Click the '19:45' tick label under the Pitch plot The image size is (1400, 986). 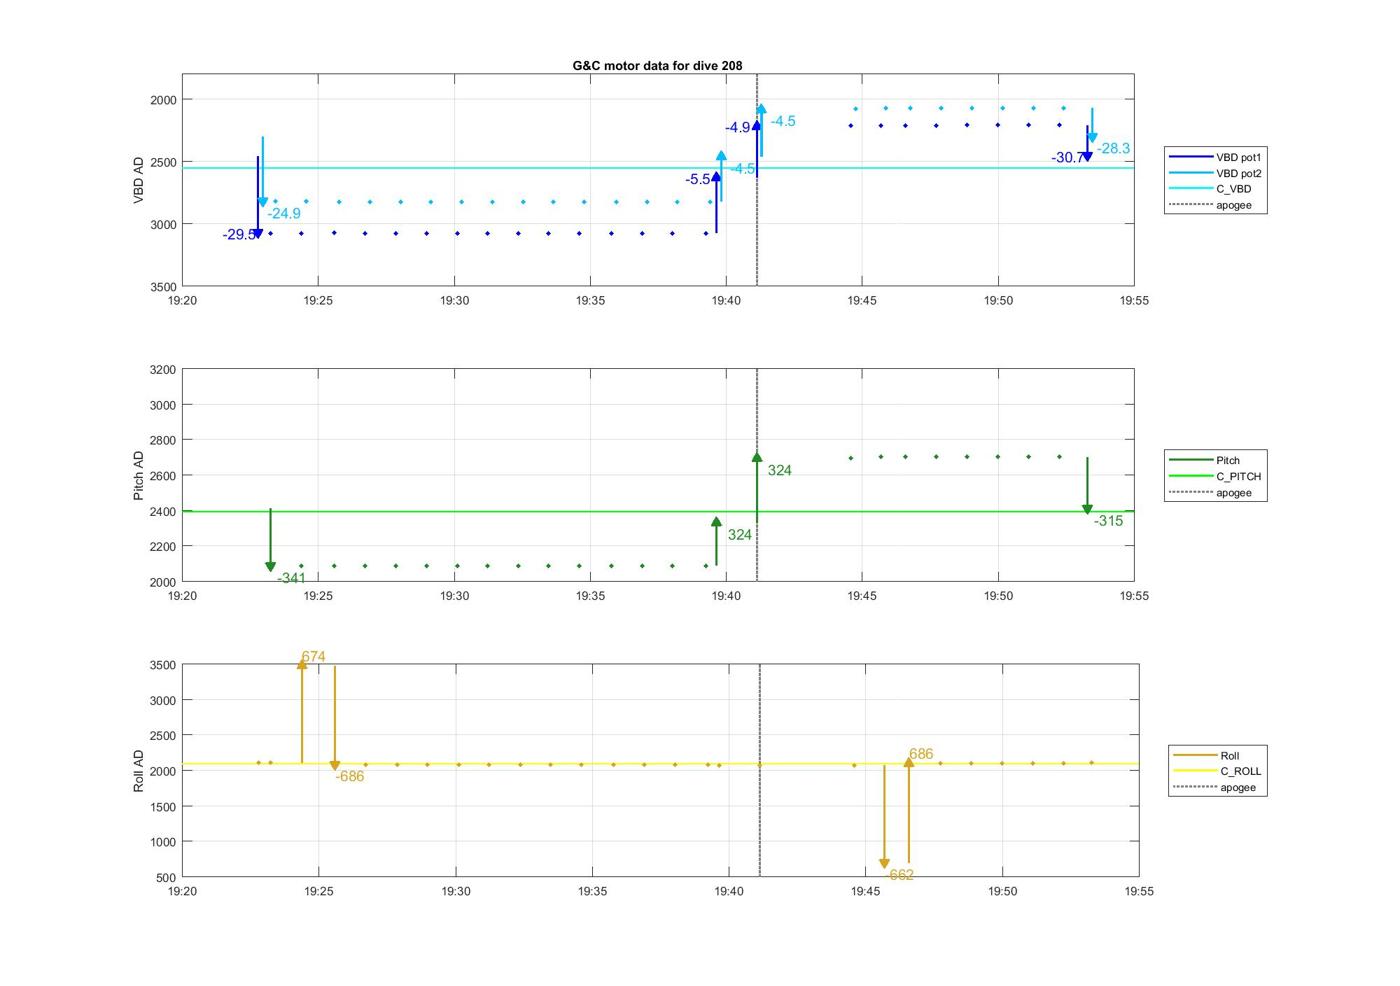[x=862, y=596]
